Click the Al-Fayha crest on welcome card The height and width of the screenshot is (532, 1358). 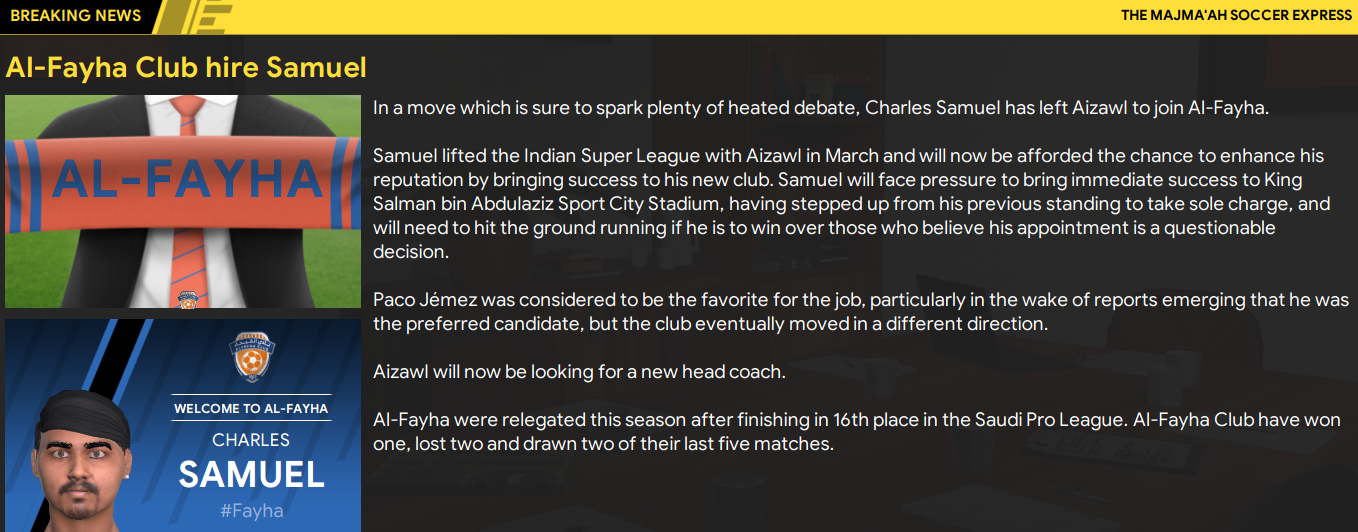[x=250, y=357]
